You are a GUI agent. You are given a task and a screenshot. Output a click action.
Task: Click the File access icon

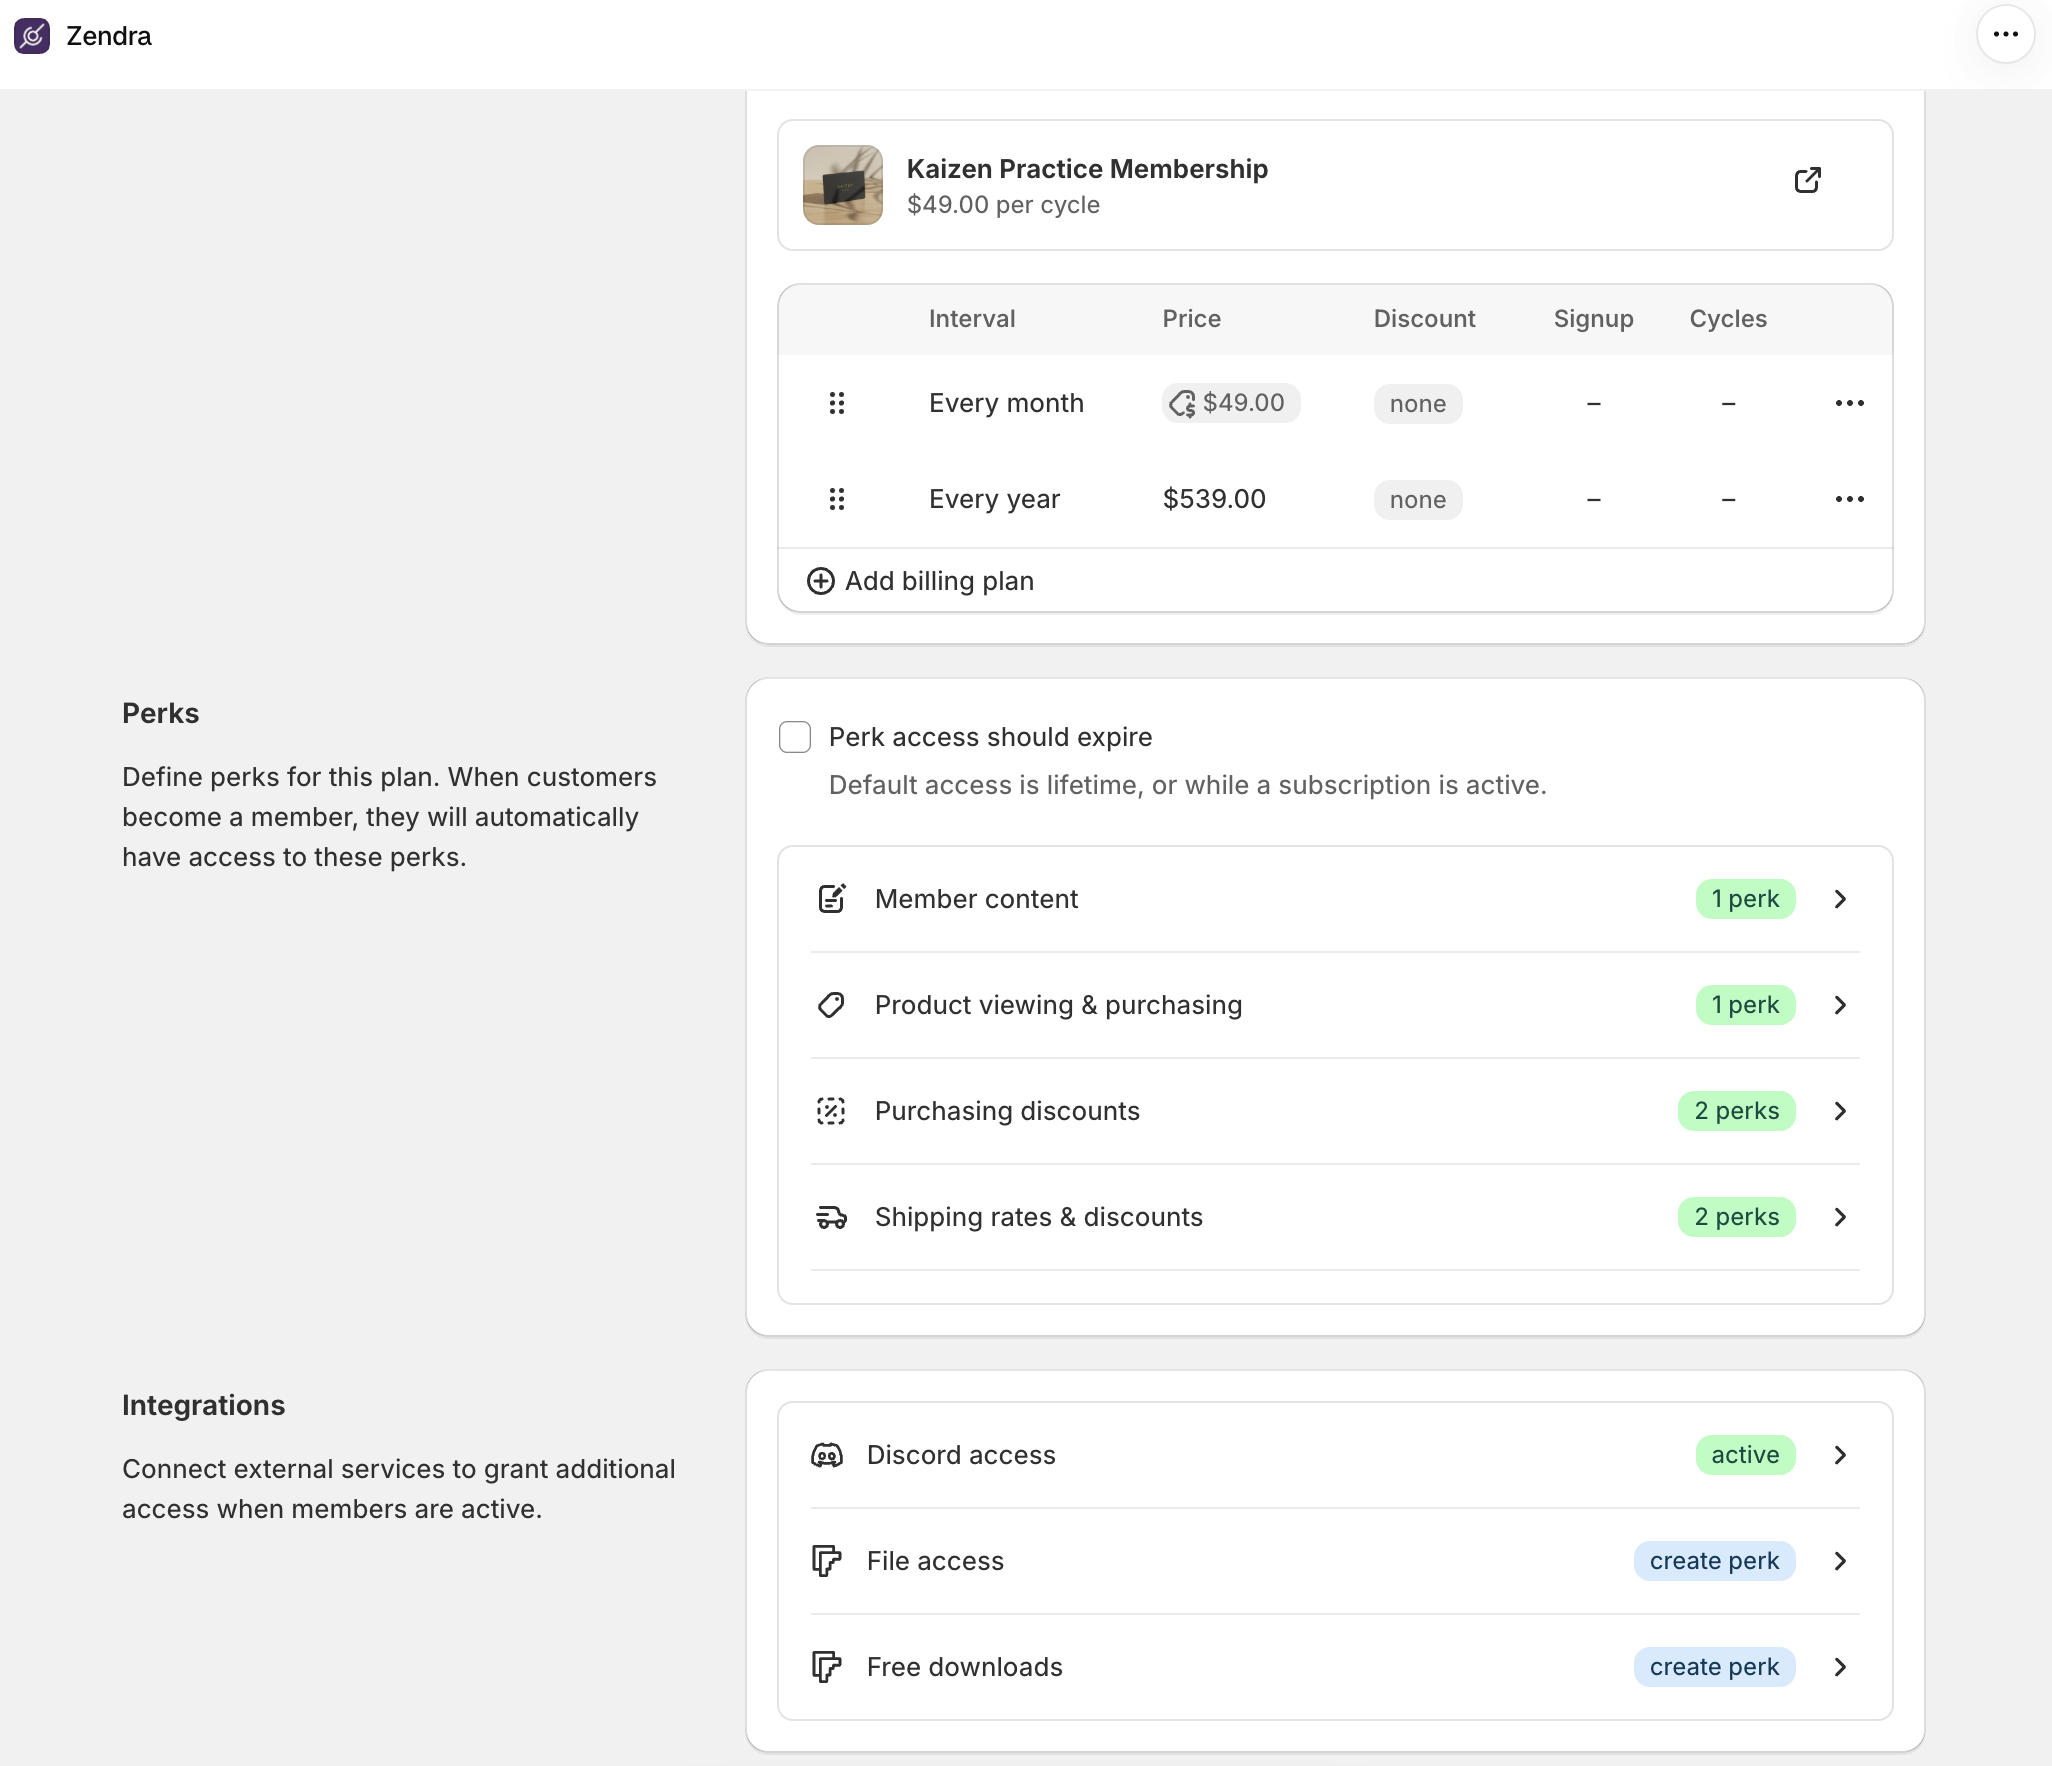826,1561
